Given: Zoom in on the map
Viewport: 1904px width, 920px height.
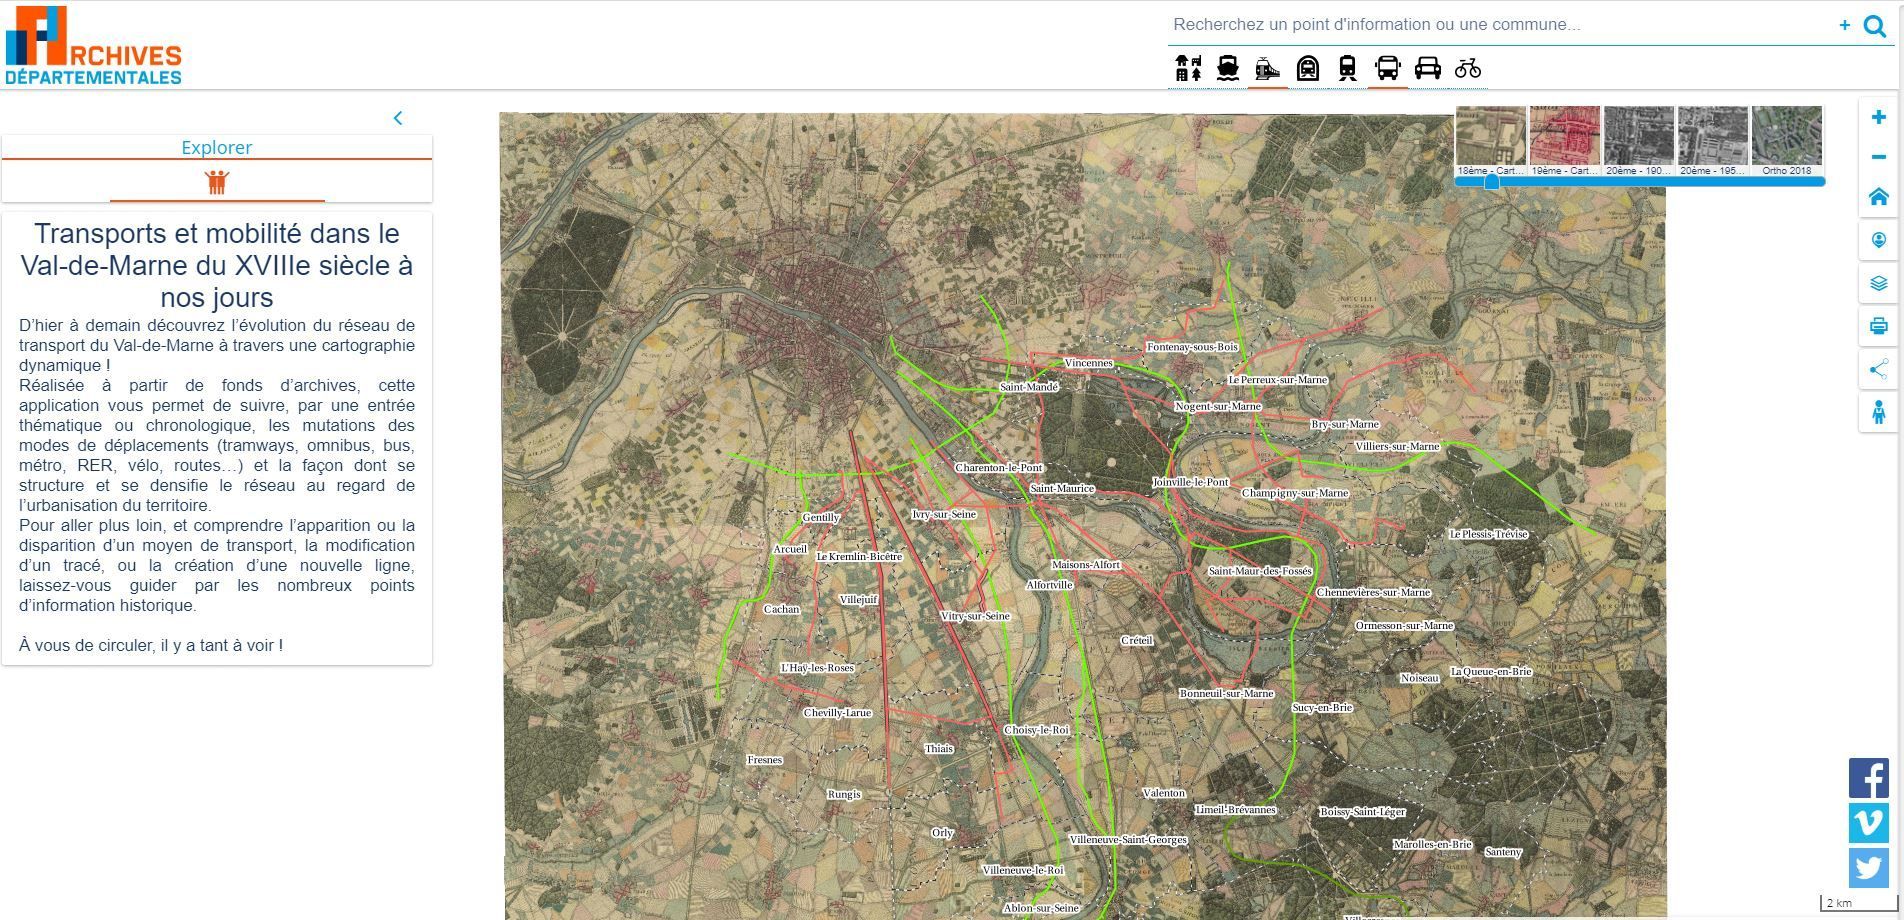Looking at the screenshot, I should (1878, 117).
